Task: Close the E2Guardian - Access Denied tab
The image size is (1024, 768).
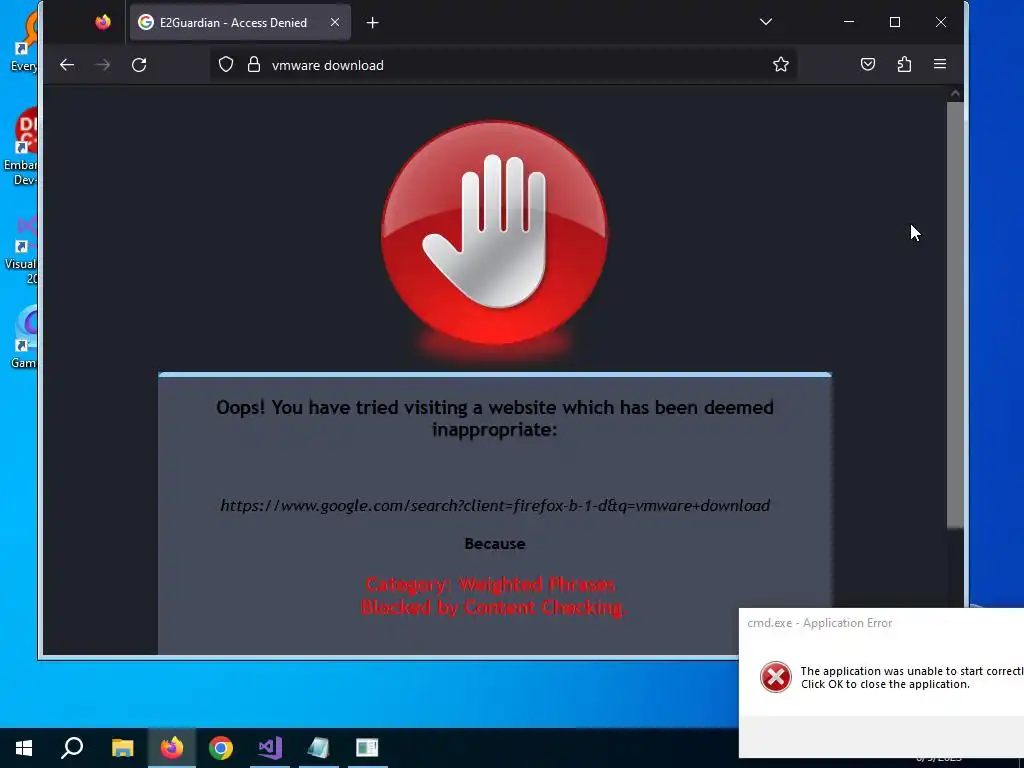Action: click(x=335, y=22)
